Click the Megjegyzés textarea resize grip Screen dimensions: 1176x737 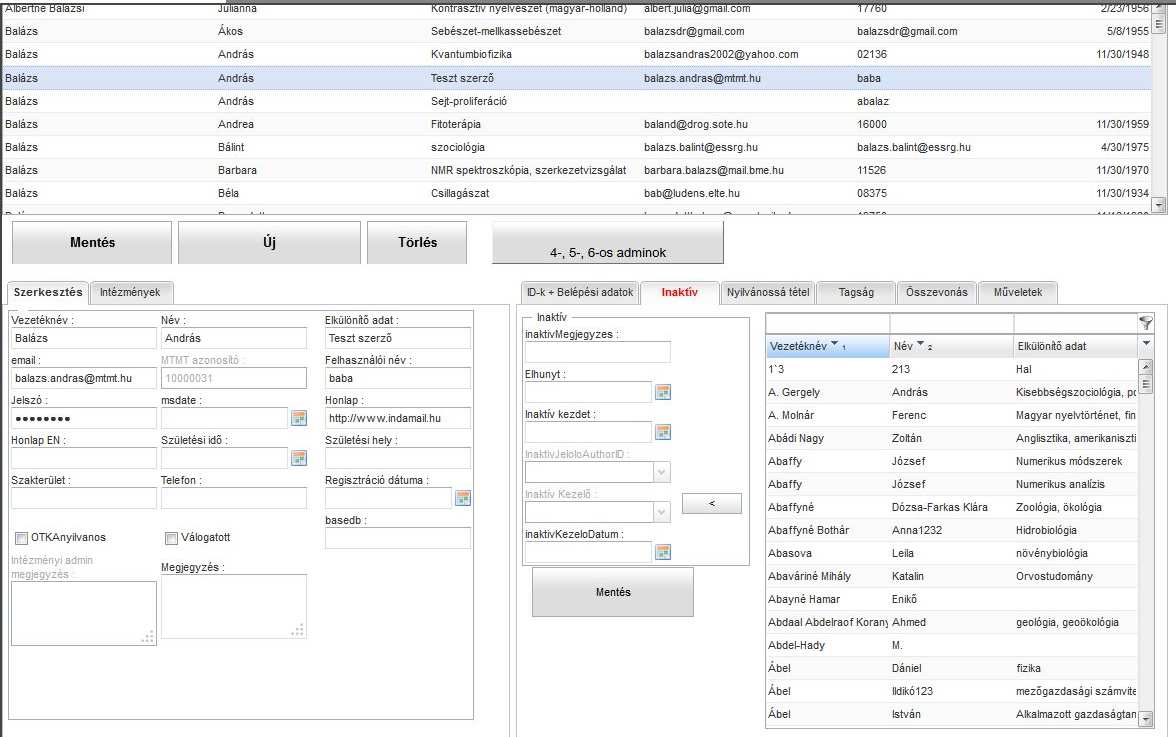point(298,630)
